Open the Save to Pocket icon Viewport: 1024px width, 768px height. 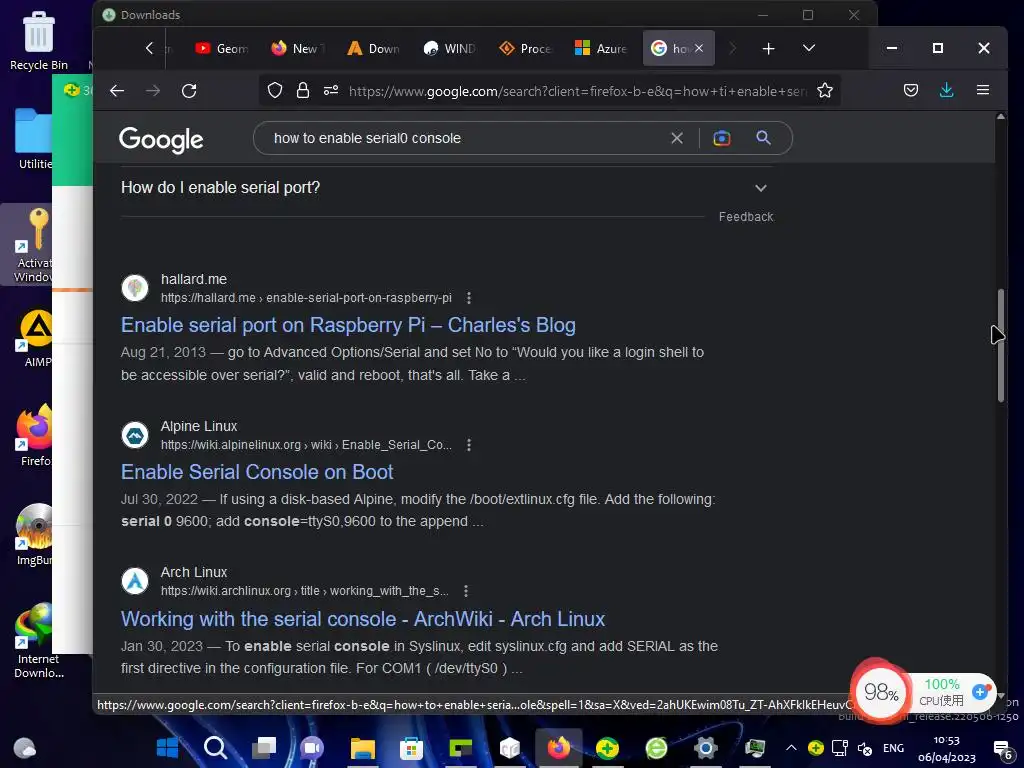[911, 90]
